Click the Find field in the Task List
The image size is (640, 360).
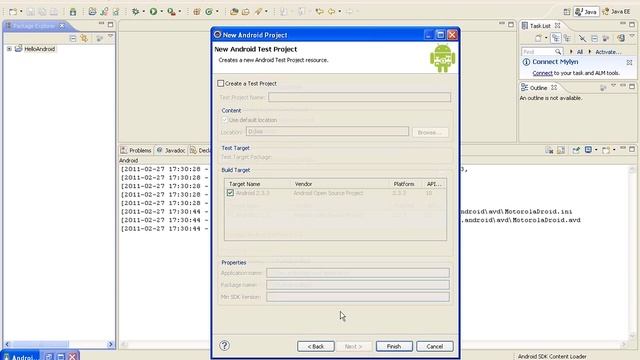click(x=542, y=52)
